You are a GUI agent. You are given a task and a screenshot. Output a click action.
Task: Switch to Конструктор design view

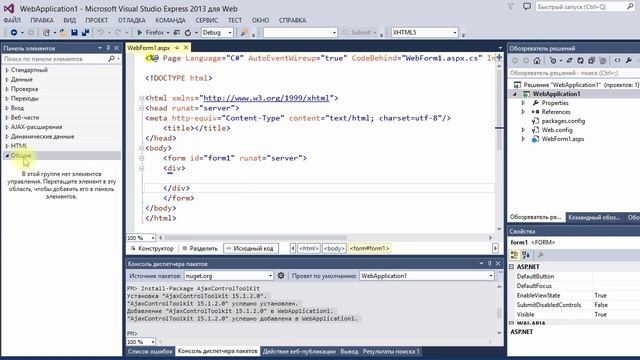coord(152,248)
